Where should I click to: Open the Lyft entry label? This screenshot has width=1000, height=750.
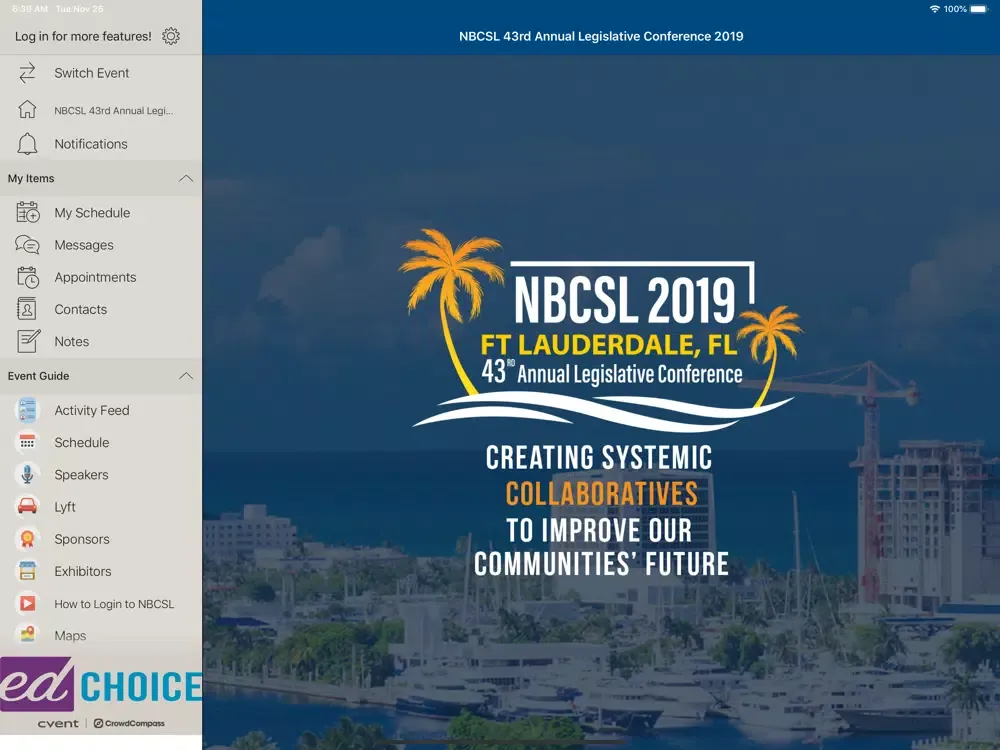(64, 507)
